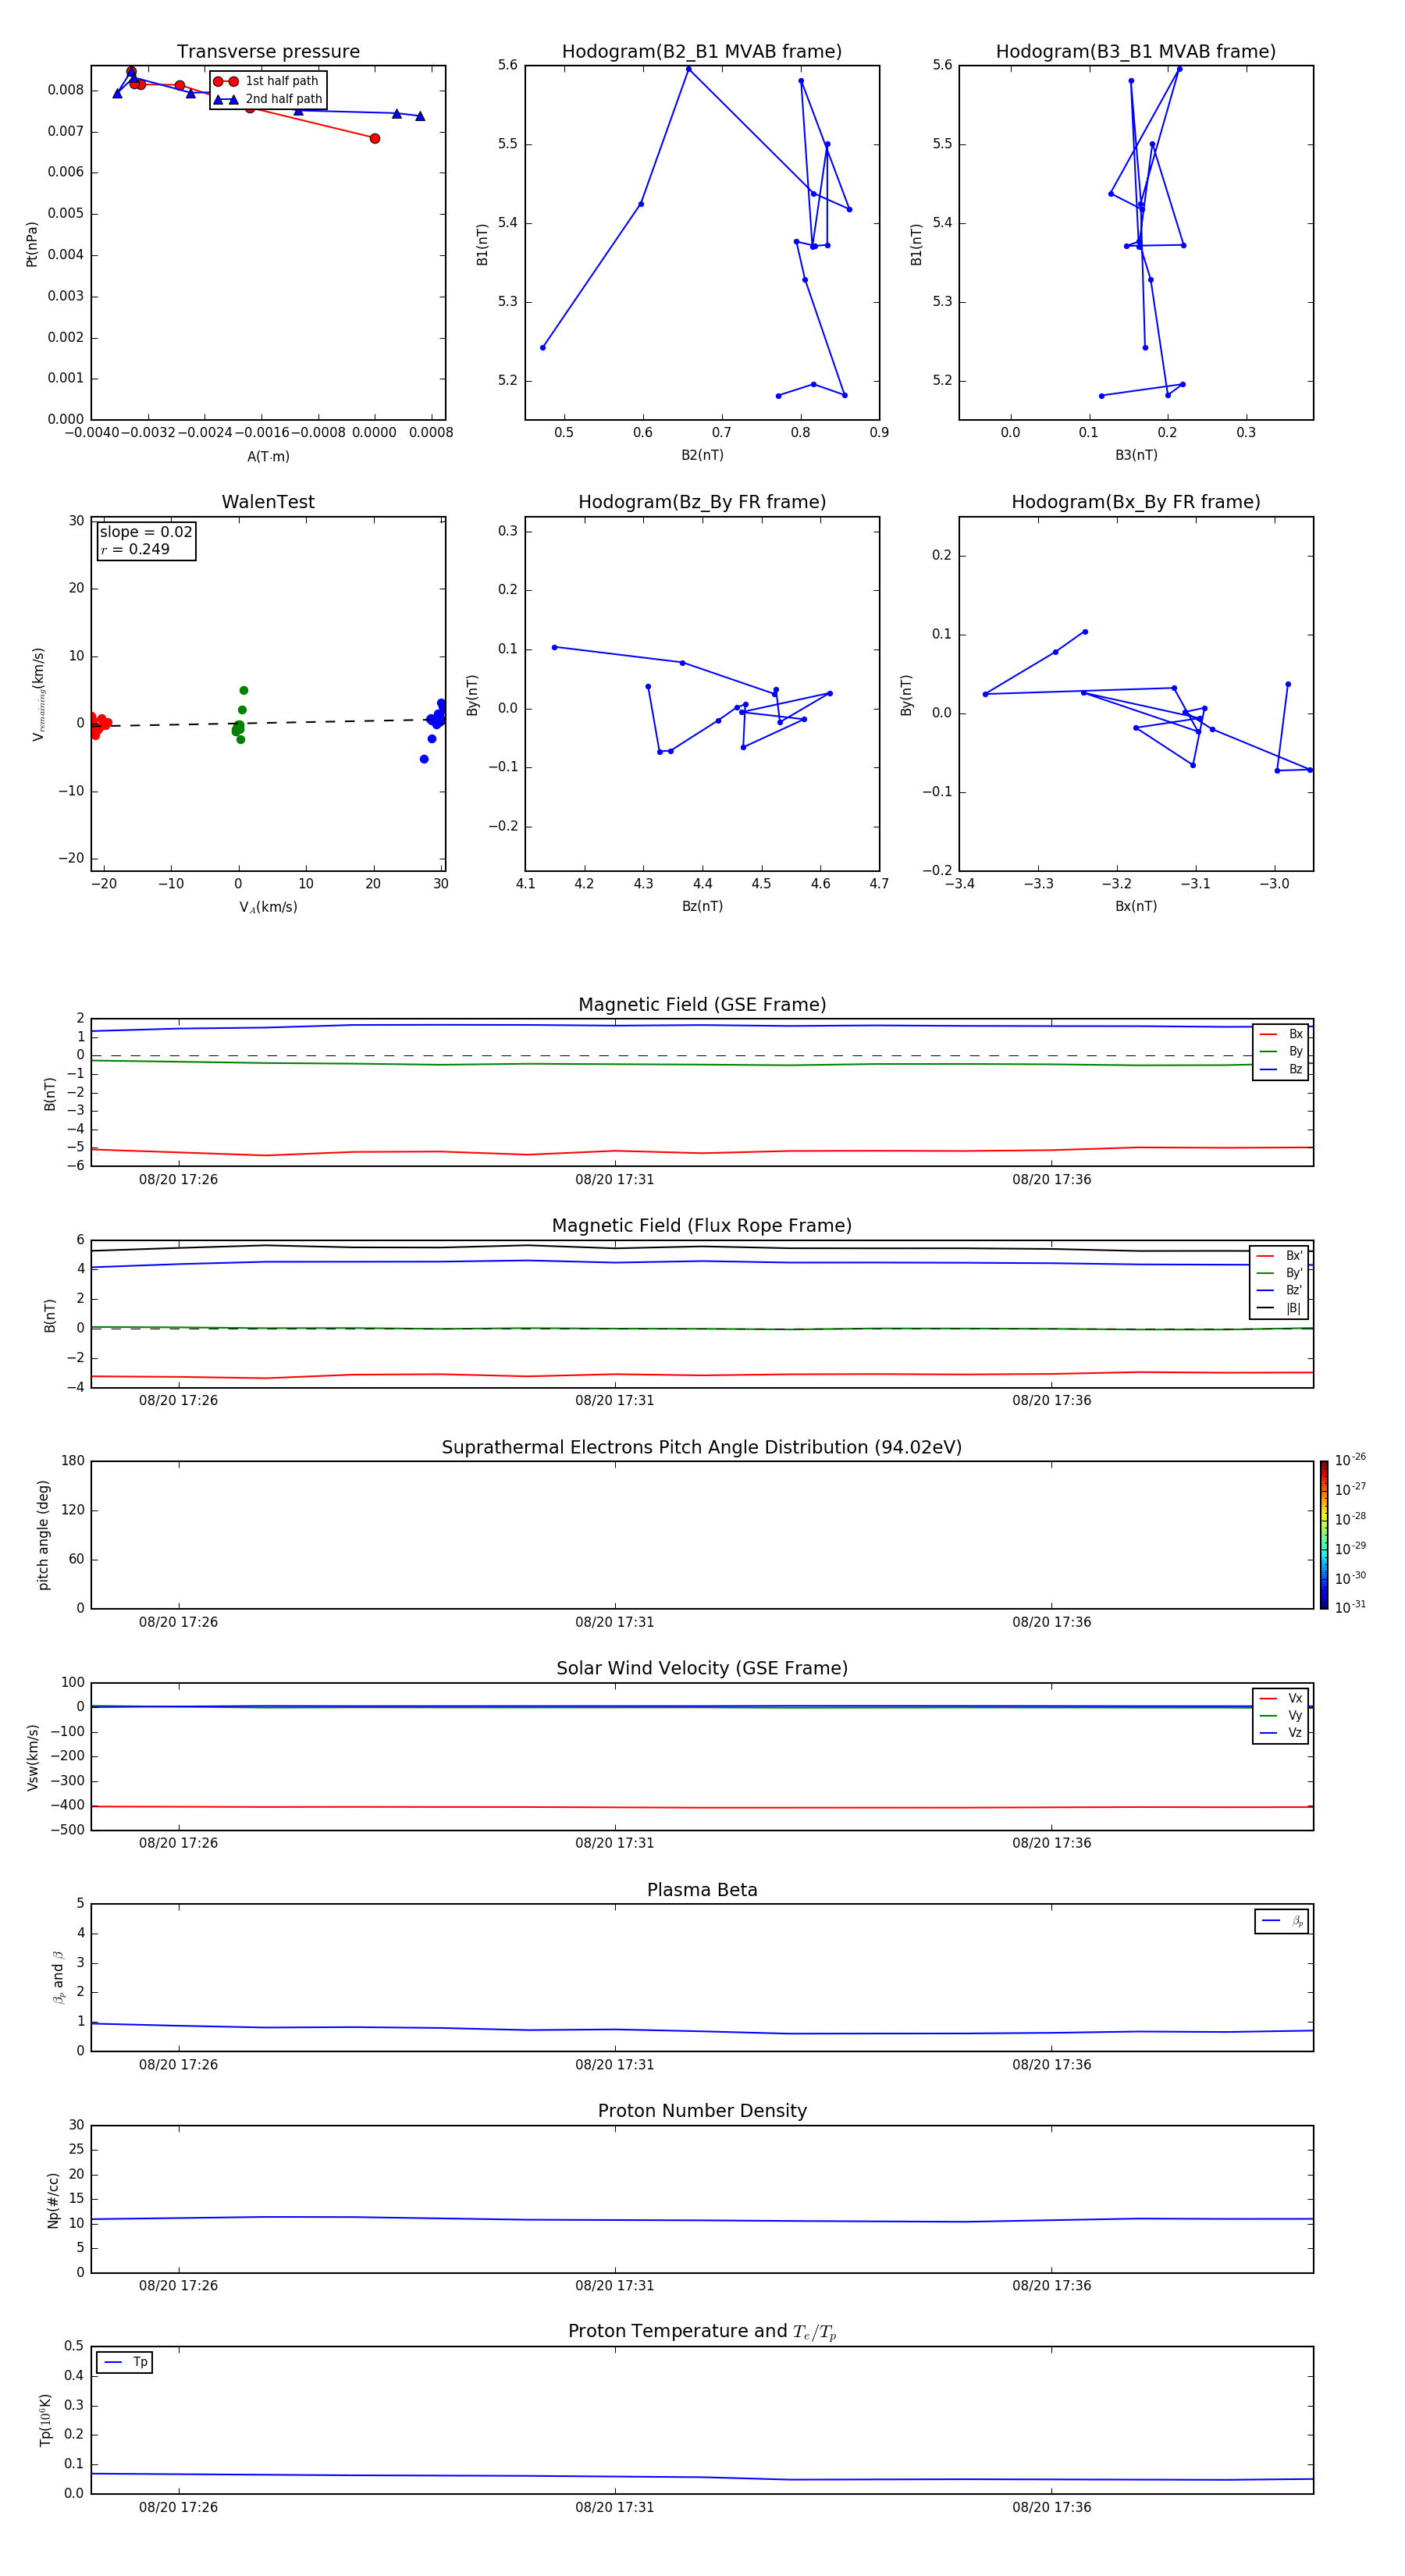Click the 'Hodogram(B2_B1 MVAB frame)' title

pyautogui.click(x=702, y=52)
